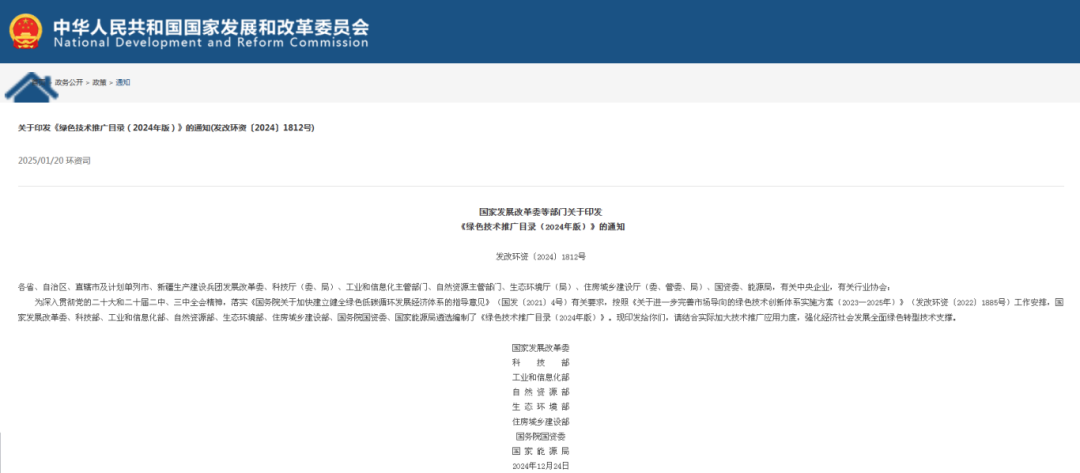
Task: Click the article headline about 绿色技术推广目录 with 1812号
Action: (166, 128)
